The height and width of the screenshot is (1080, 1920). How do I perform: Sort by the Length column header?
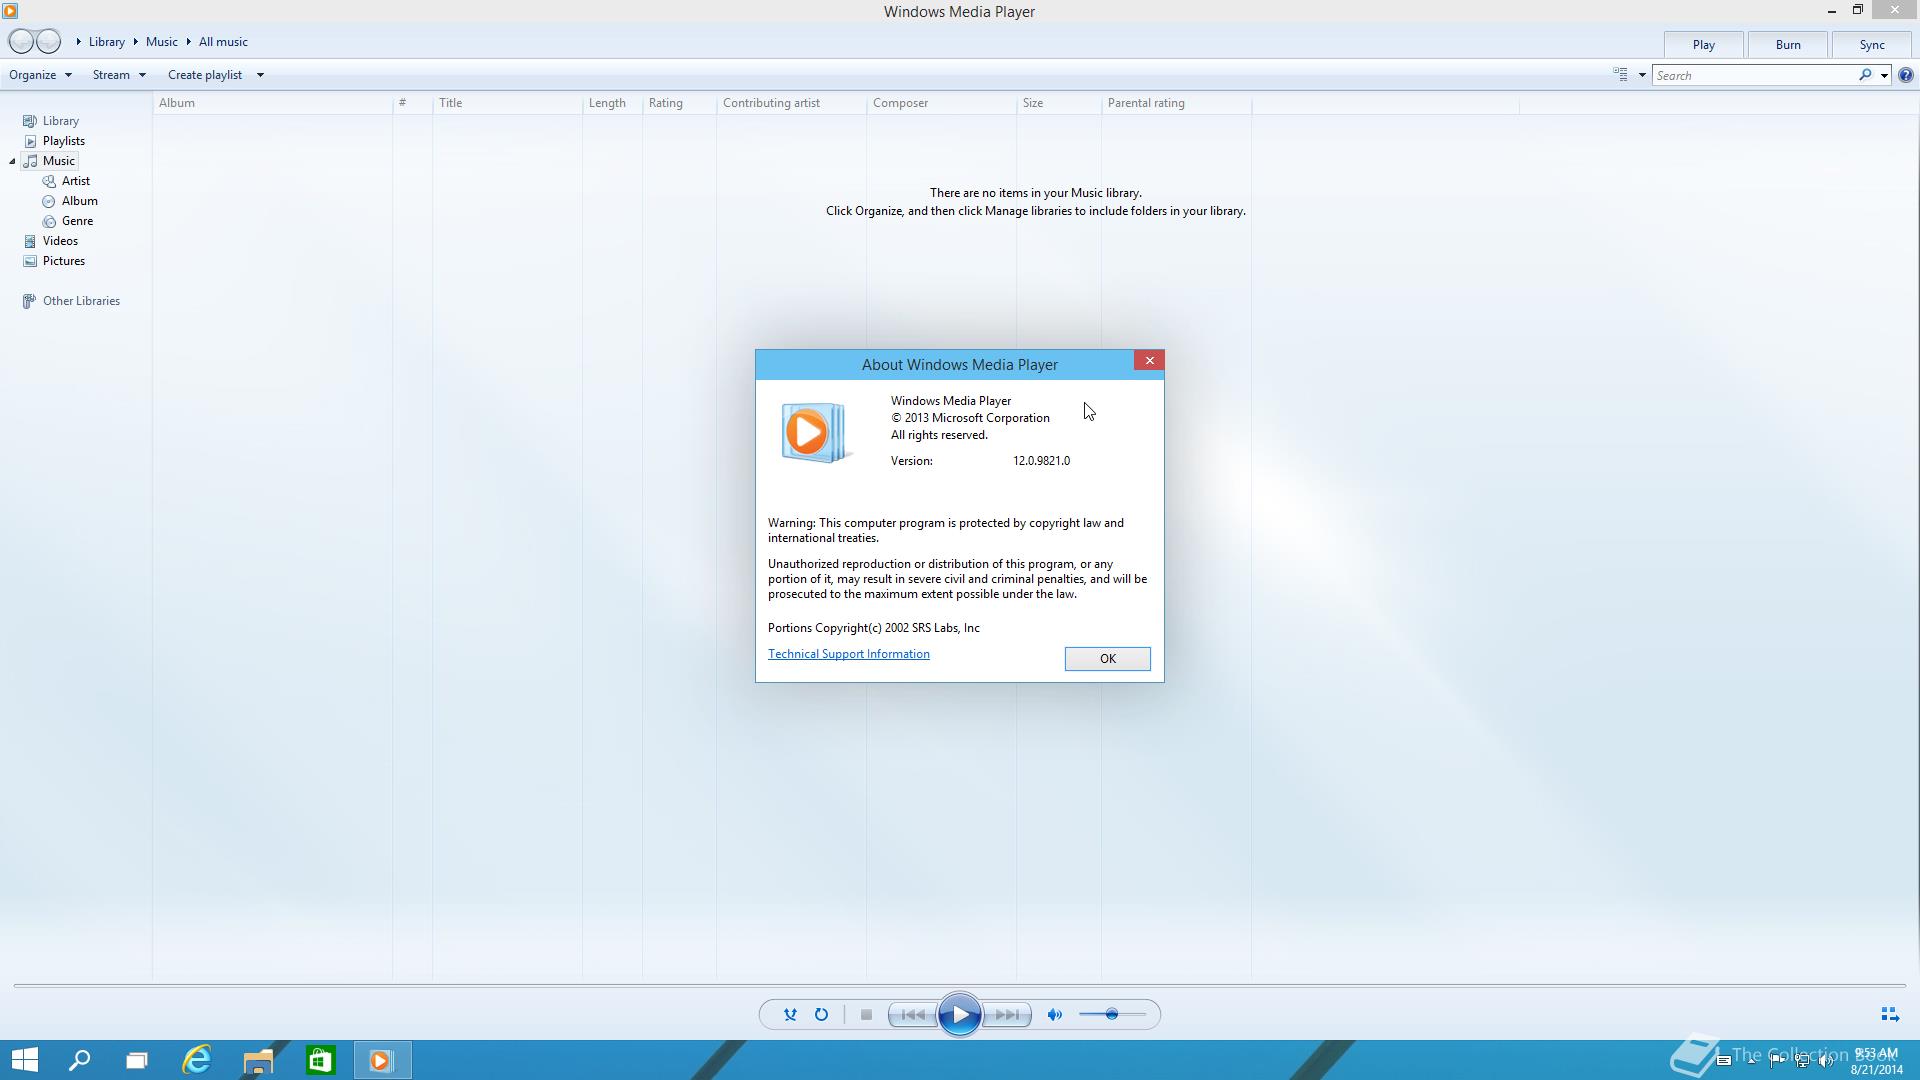(x=613, y=103)
